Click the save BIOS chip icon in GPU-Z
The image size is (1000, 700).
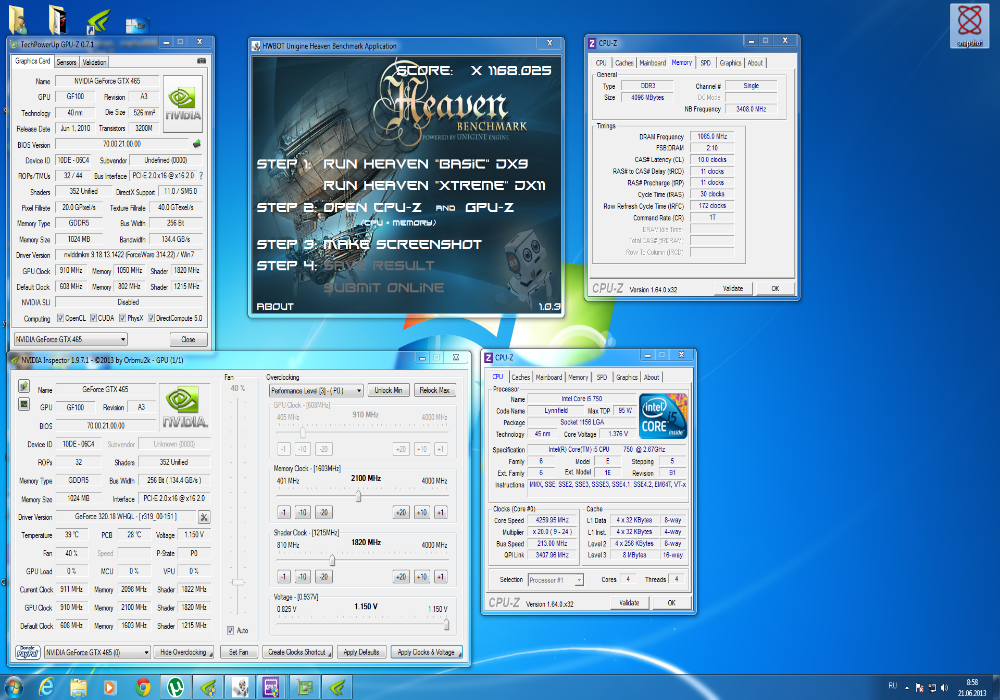[x=197, y=144]
